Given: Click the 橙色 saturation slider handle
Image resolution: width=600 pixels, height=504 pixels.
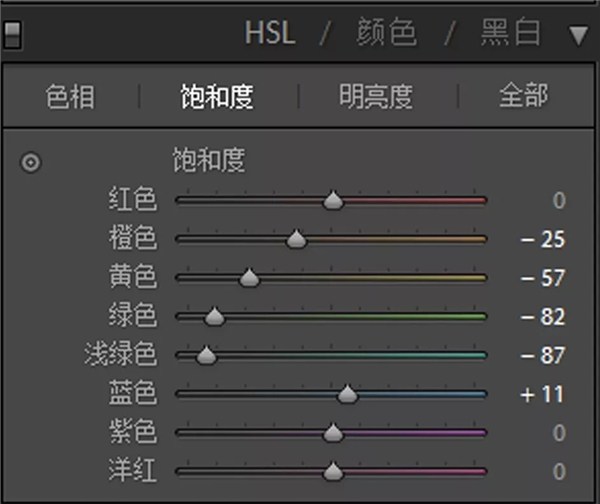Looking at the screenshot, I should [x=296, y=240].
